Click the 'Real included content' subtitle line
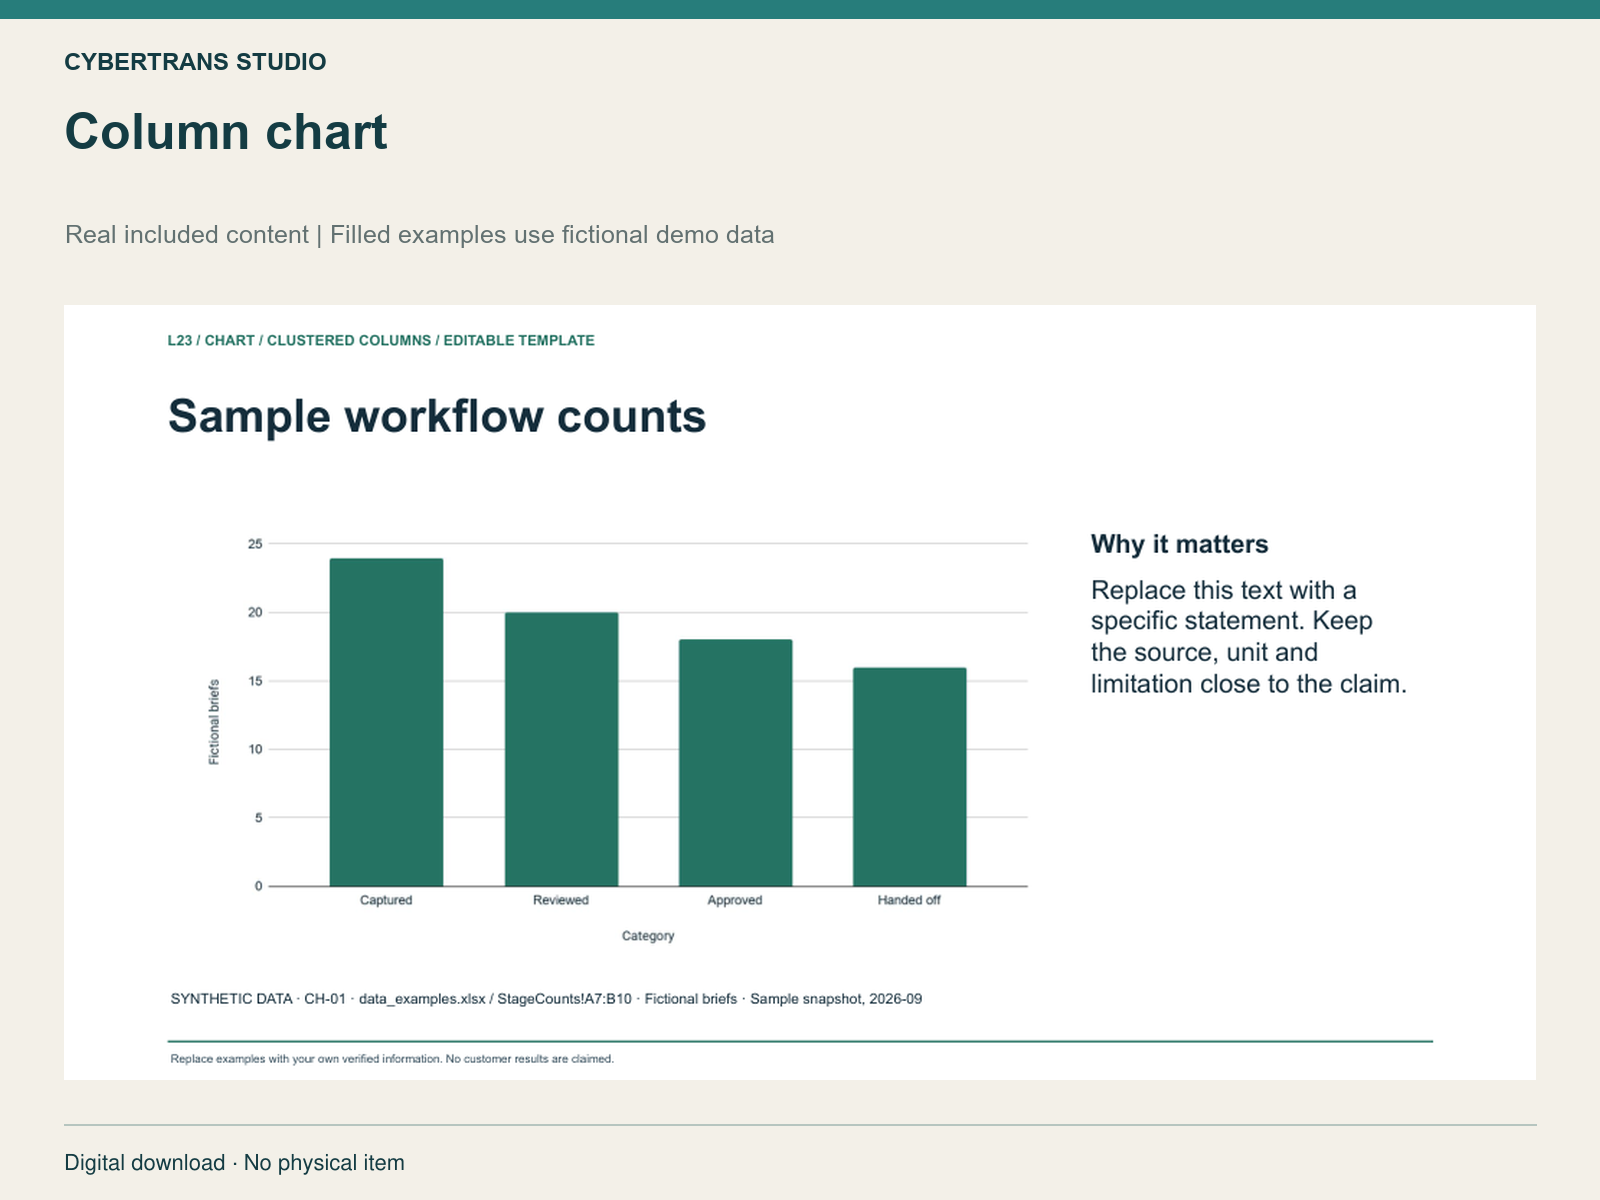Viewport: 1600px width, 1200px height. [419, 235]
